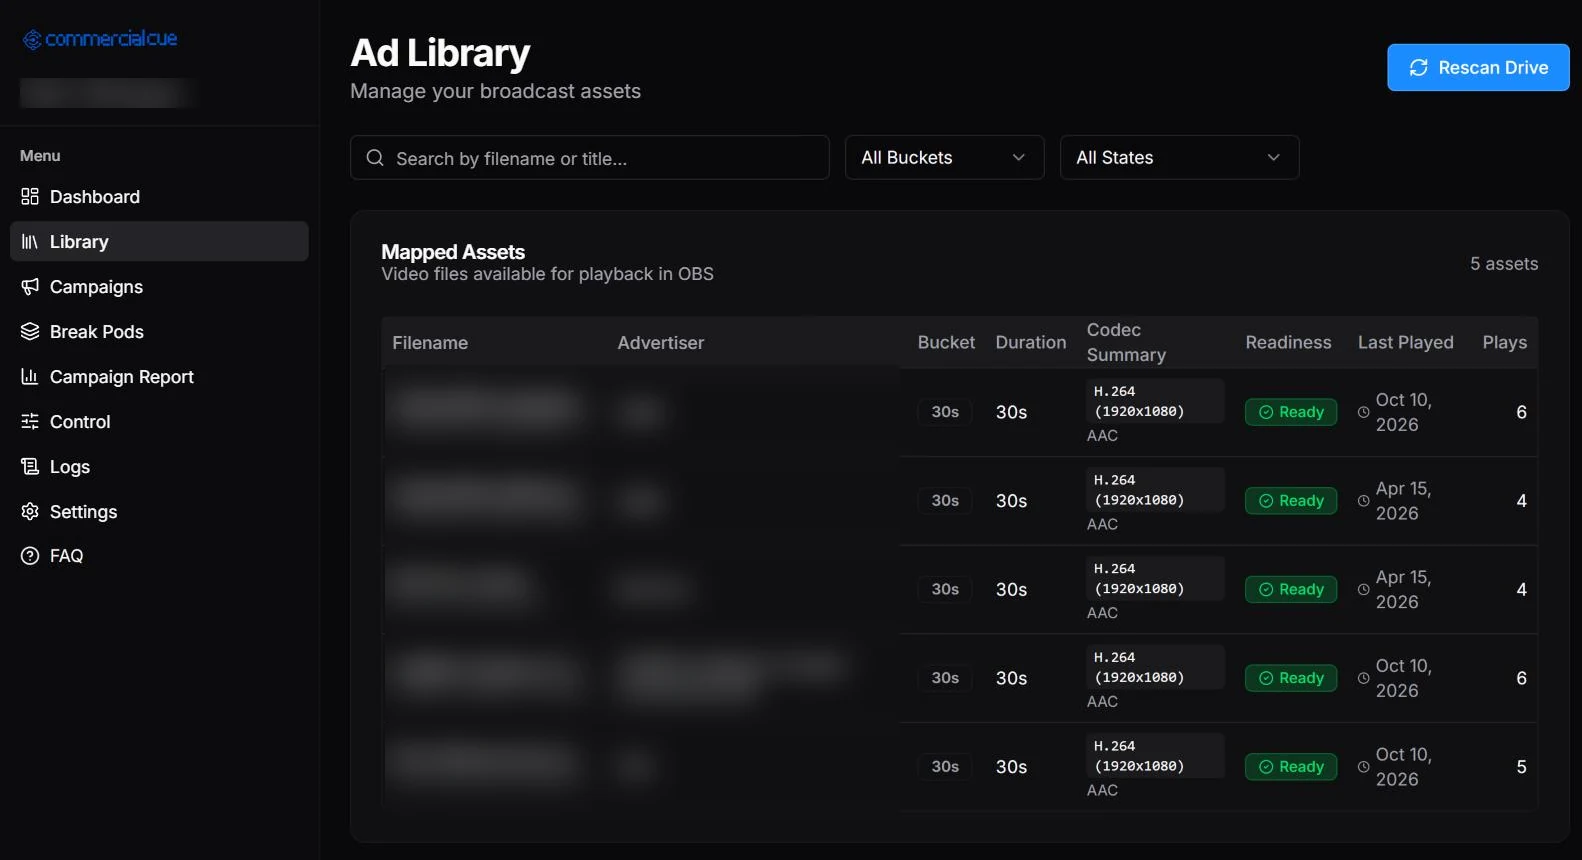Click the Readiness column header

(1288, 343)
